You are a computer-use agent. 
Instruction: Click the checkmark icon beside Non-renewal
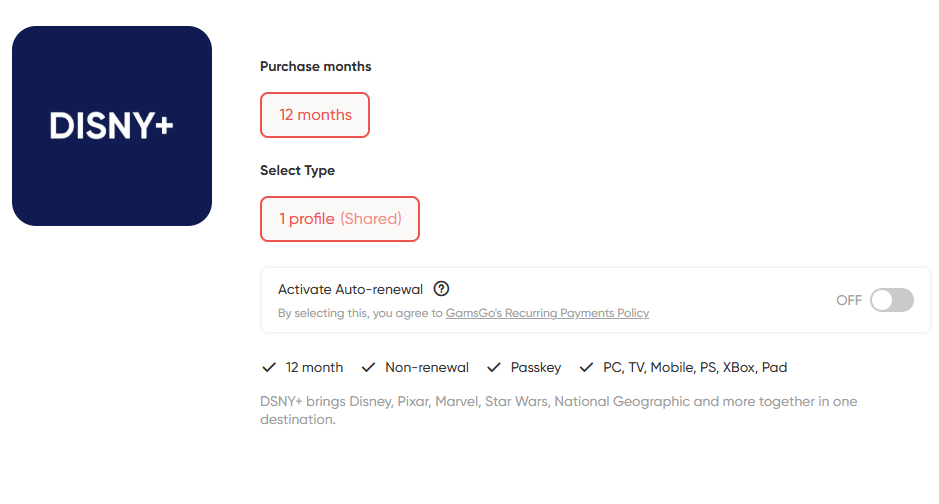368,368
